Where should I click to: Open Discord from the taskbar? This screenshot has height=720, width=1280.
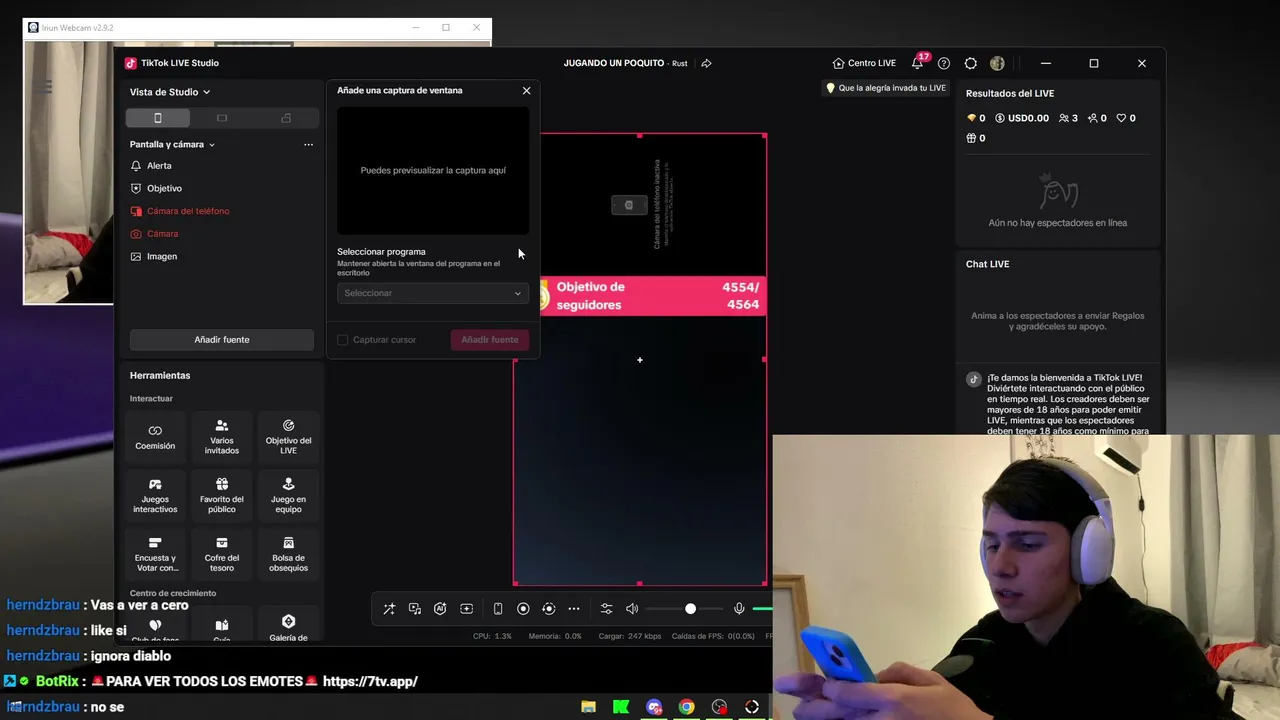point(654,707)
